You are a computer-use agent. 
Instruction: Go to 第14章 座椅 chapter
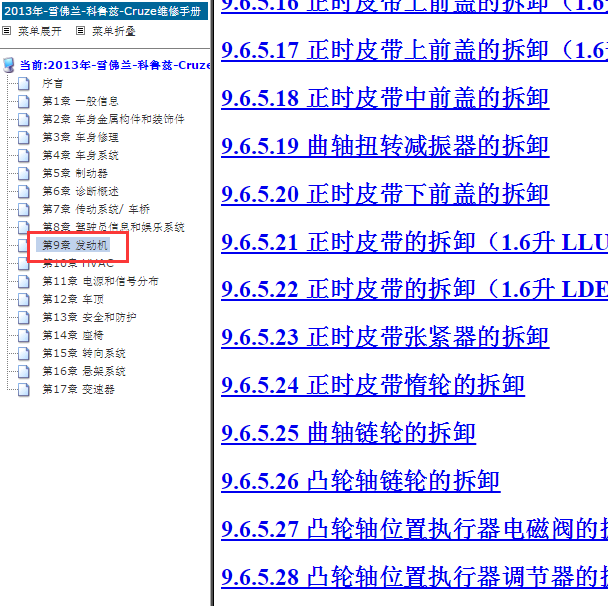(x=73, y=335)
